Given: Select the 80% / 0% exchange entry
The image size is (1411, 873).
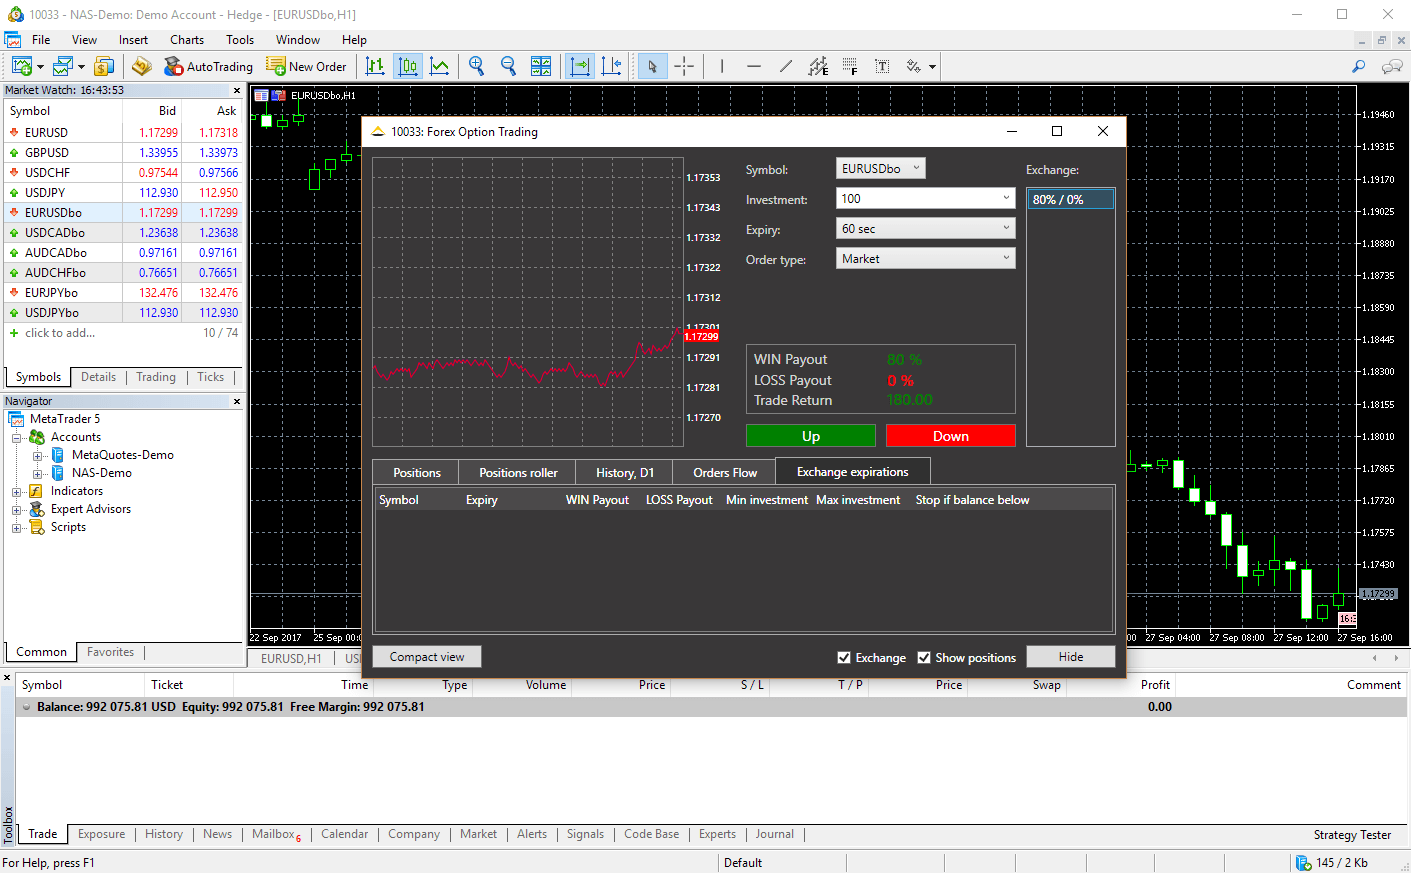Looking at the screenshot, I should click(1069, 200).
